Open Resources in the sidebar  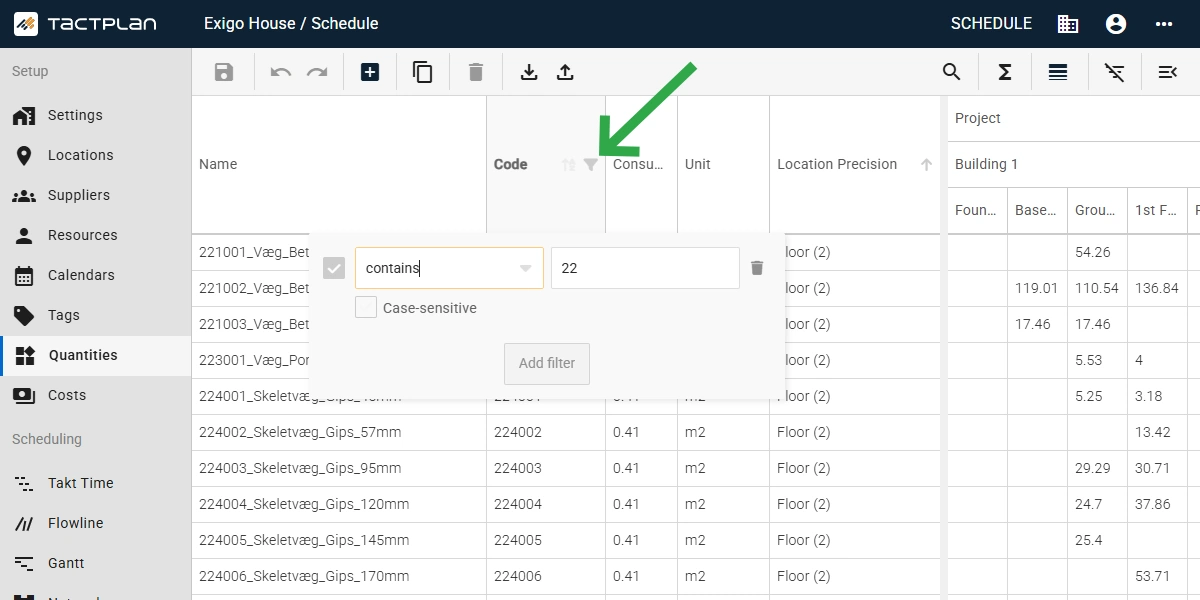[95, 235]
